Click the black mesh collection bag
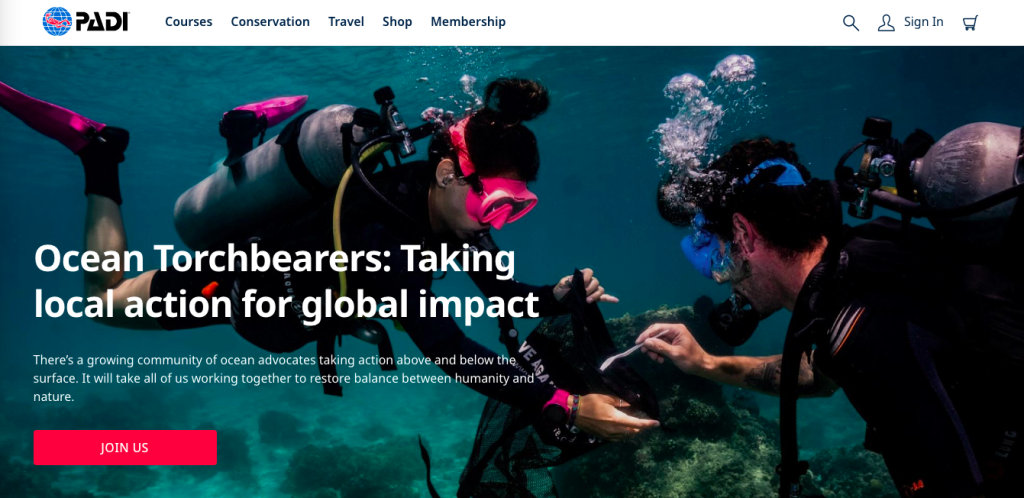The width and height of the screenshot is (1024, 498). [x=555, y=392]
